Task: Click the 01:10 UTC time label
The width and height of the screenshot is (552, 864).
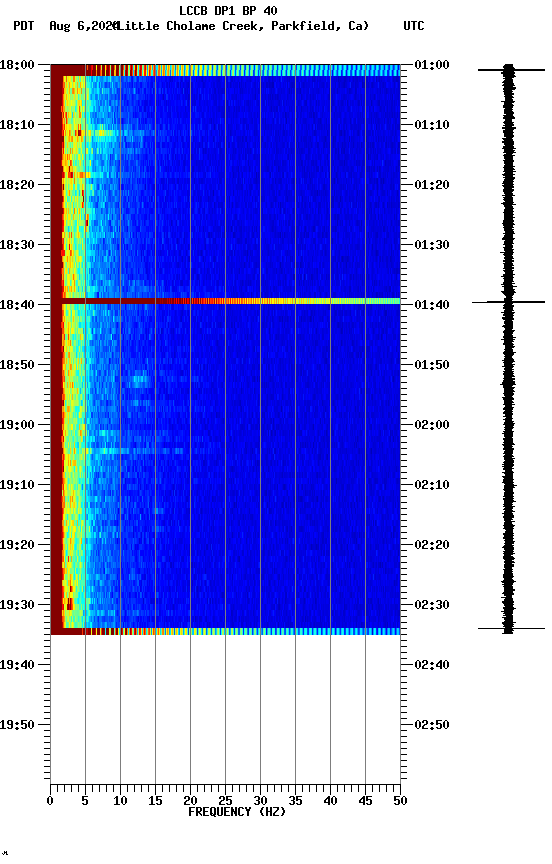Action: tap(432, 125)
